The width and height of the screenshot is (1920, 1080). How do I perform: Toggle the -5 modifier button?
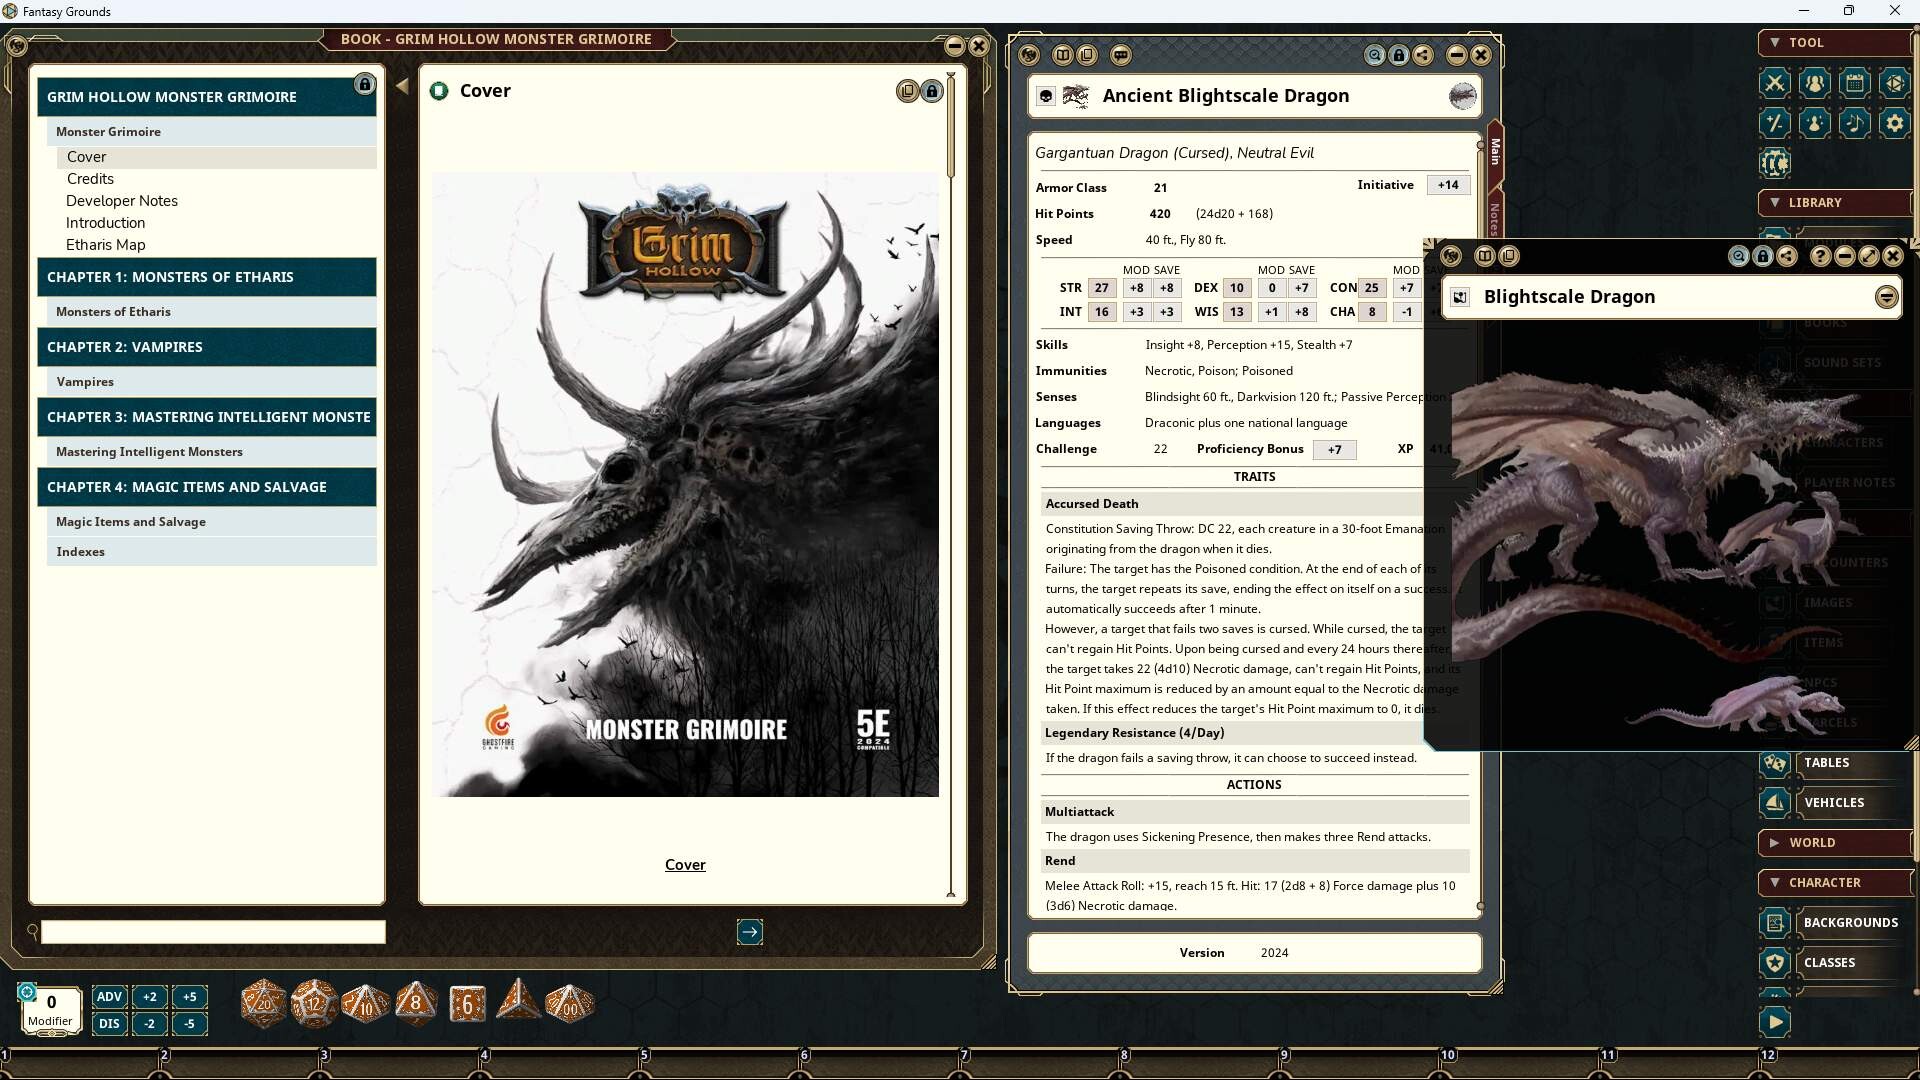(190, 1024)
